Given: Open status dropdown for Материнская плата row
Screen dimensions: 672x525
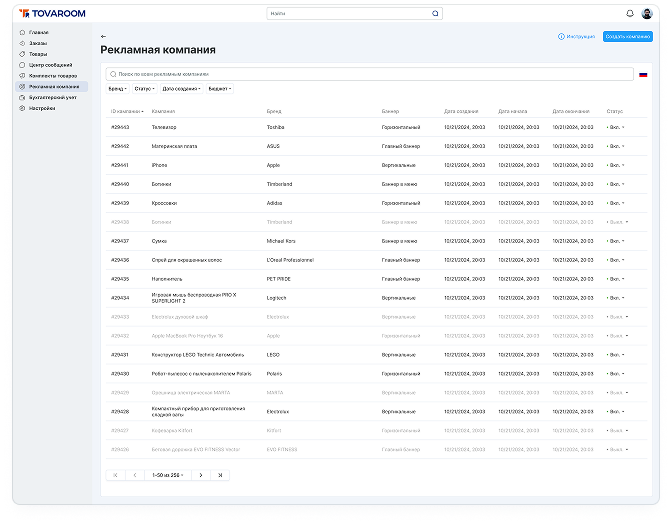Looking at the screenshot, I should [x=616, y=146].
